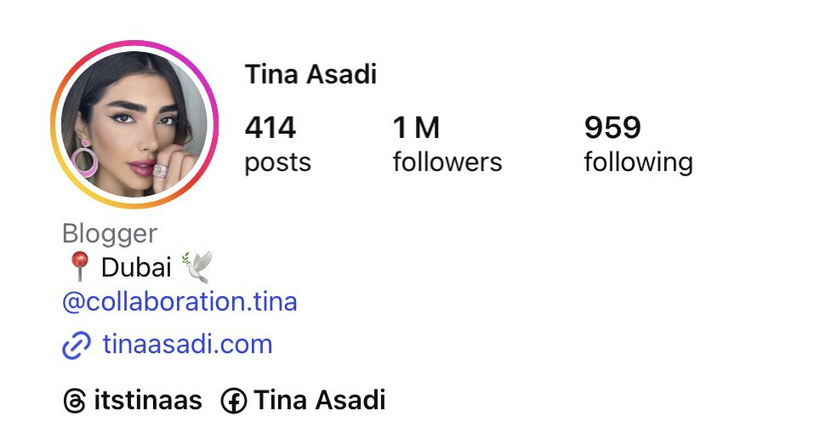
Task: Open the itstinaas Threads handle
Action: [147, 401]
